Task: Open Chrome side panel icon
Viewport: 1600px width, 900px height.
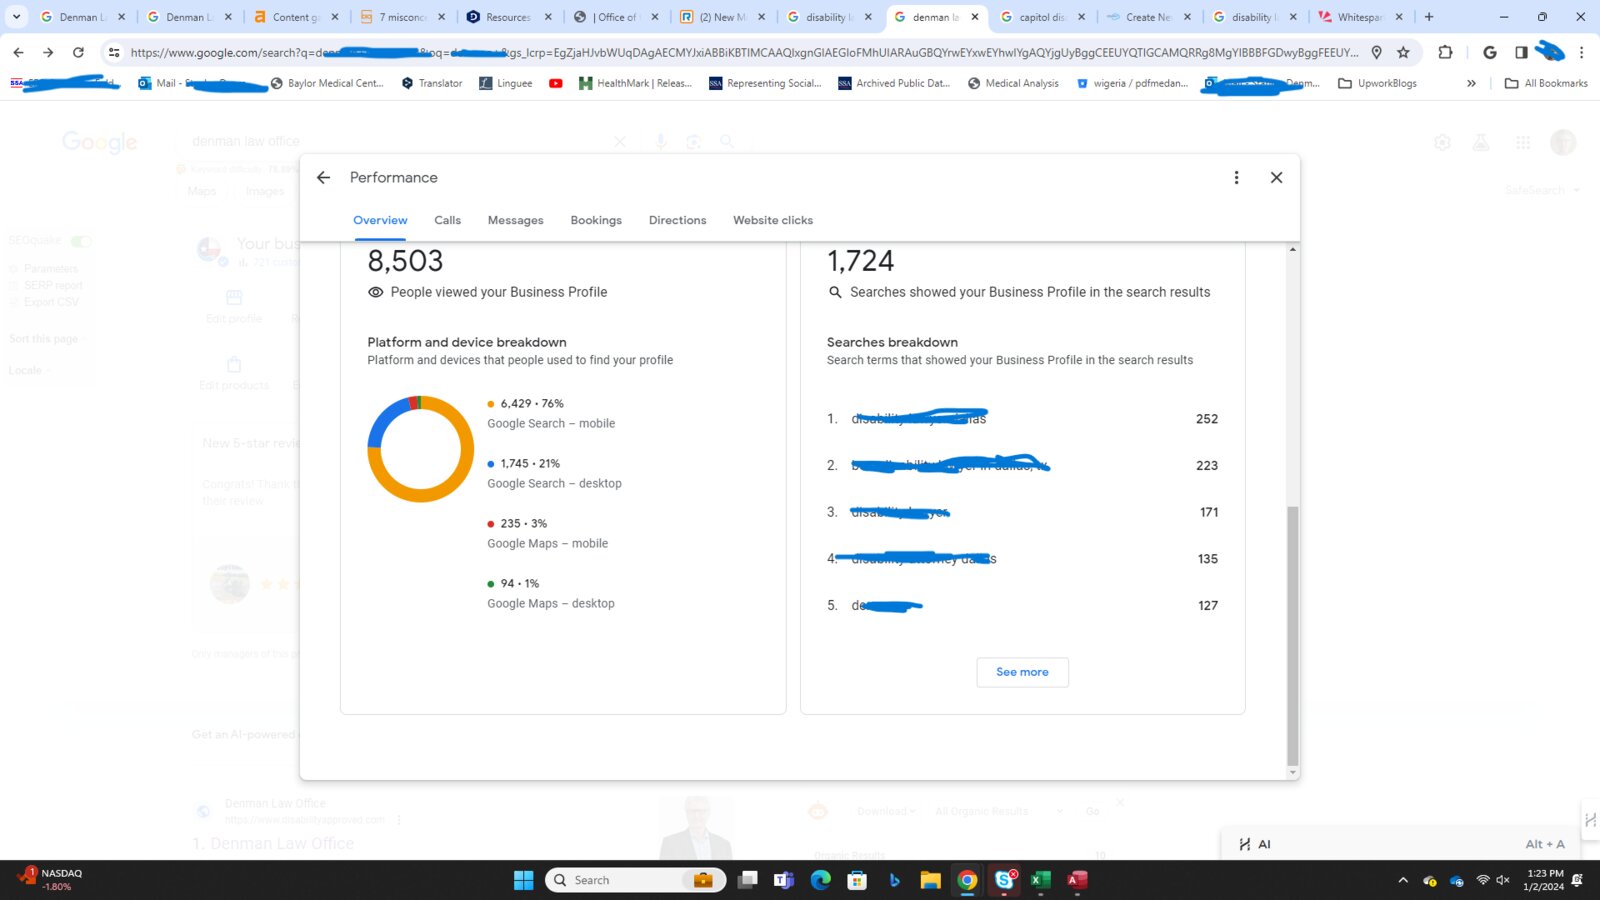Action: click(x=1520, y=52)
